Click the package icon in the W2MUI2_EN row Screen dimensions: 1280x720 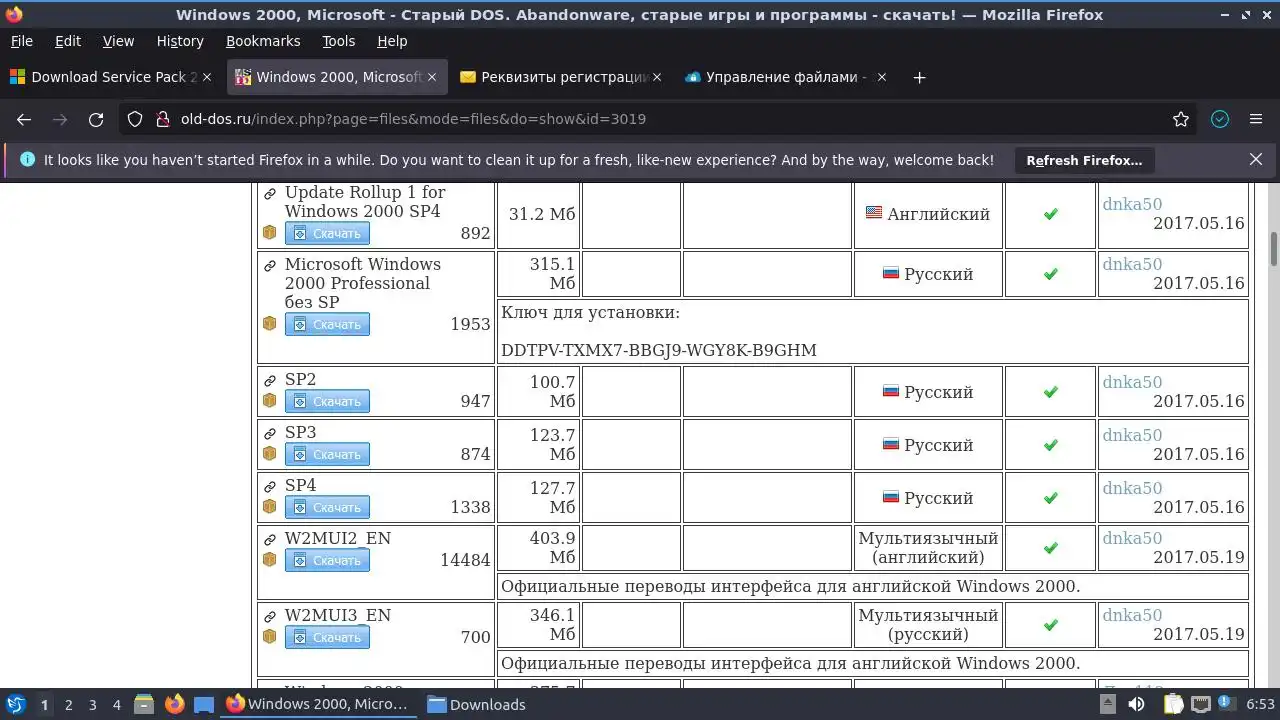pyautogui.click(x=269, y=559)
